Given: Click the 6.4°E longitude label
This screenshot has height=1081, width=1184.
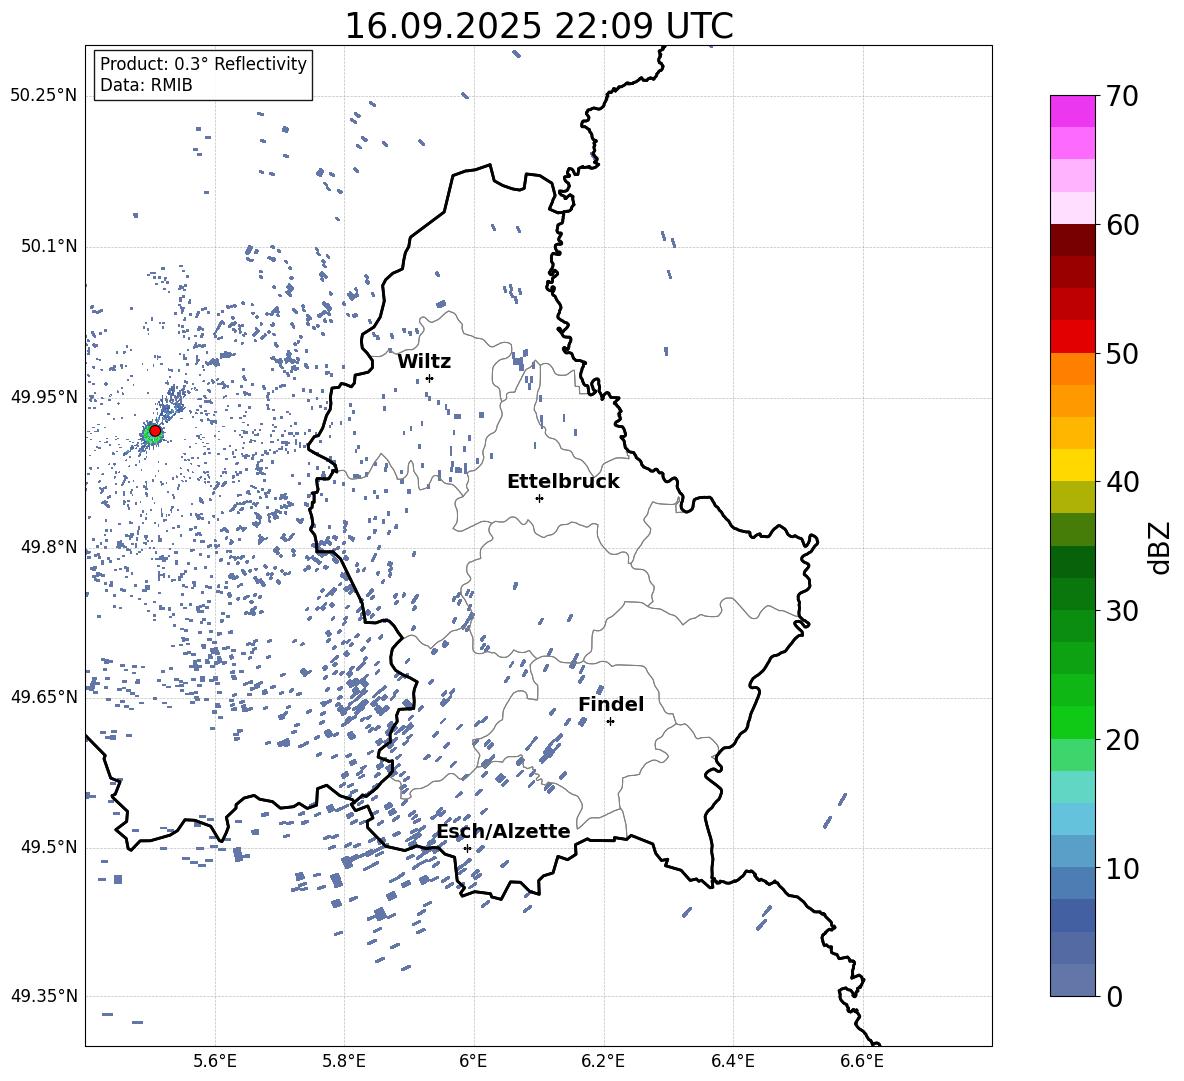Looking at the screenshot, I should 732,1061.
